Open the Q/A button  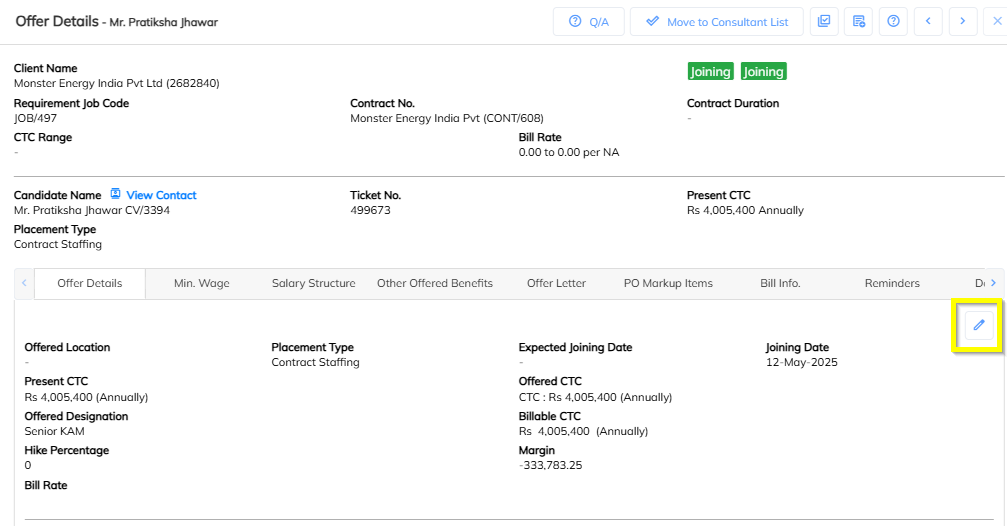click(x=589, y=21)
